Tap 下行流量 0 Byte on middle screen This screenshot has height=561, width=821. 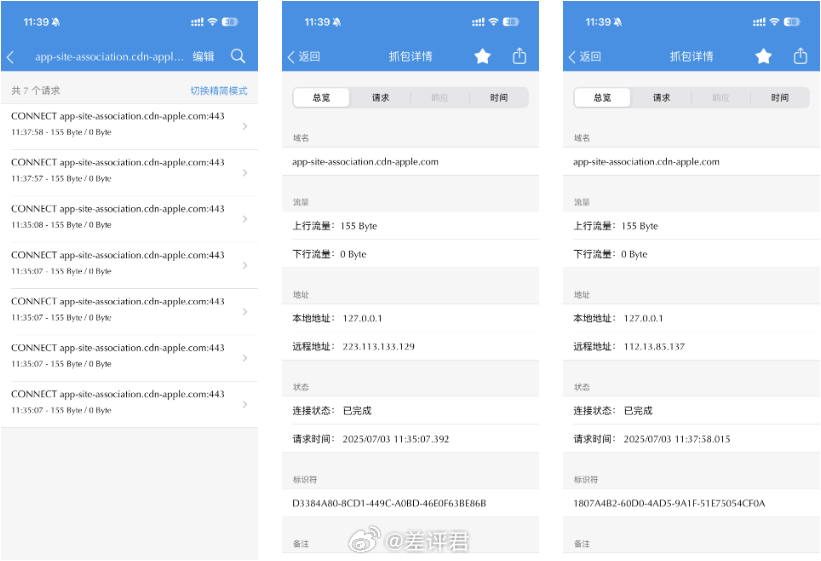pos(410,254)
